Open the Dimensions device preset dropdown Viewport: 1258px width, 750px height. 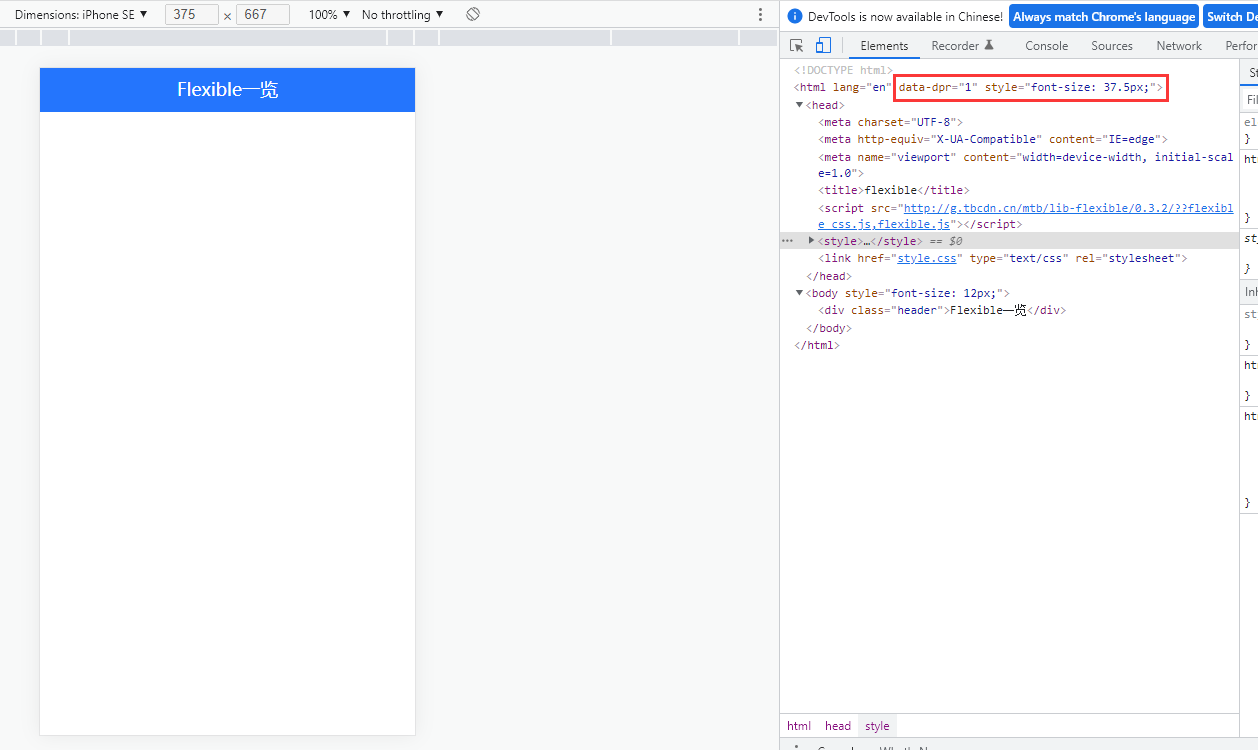pos(80,14)
